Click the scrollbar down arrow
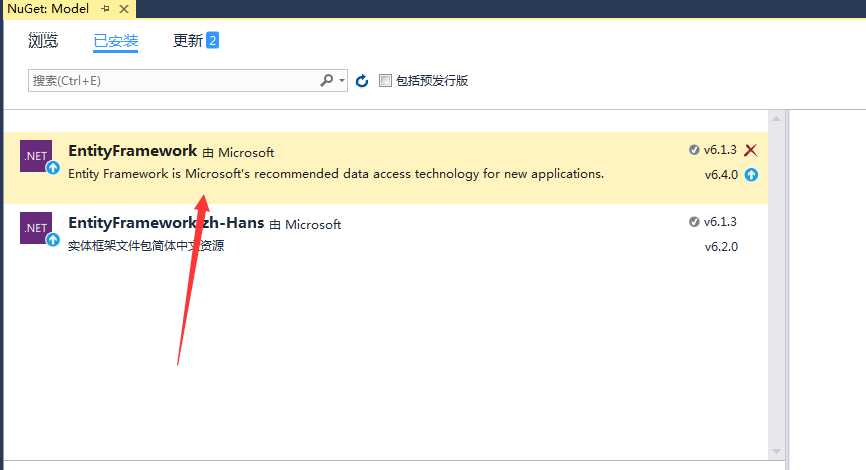This screenshot has height=470, width=866. click(776, 452)
